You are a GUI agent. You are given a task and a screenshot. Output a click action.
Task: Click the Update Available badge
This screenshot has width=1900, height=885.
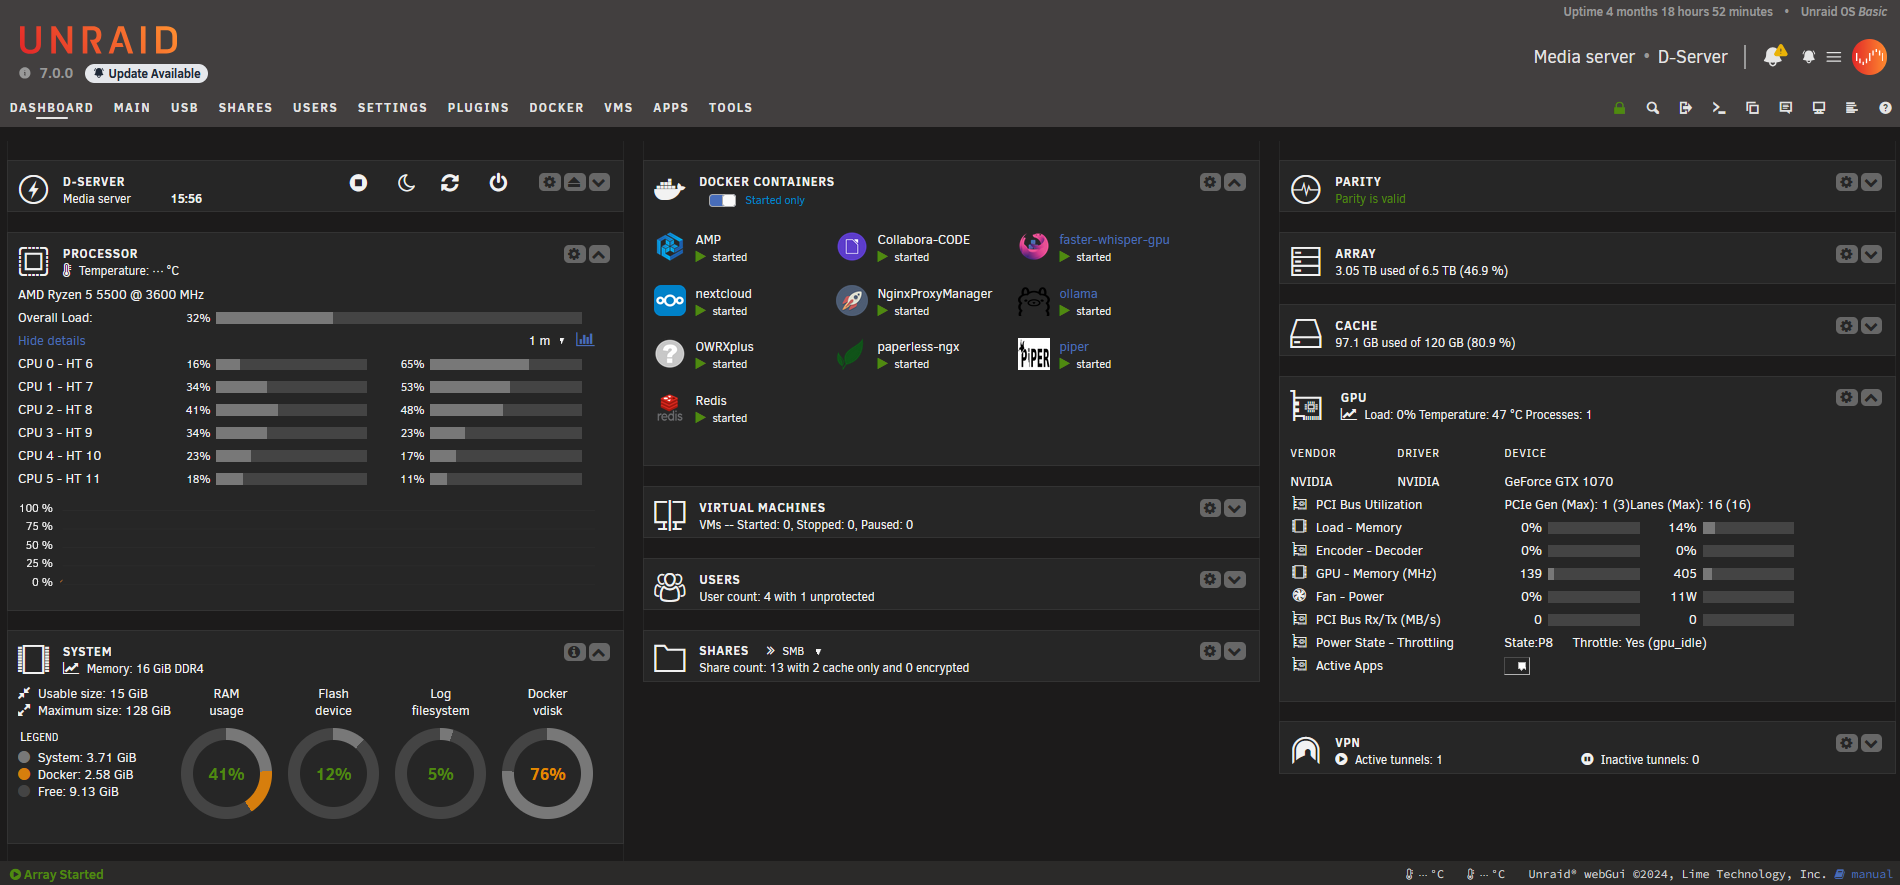[147, 73]
